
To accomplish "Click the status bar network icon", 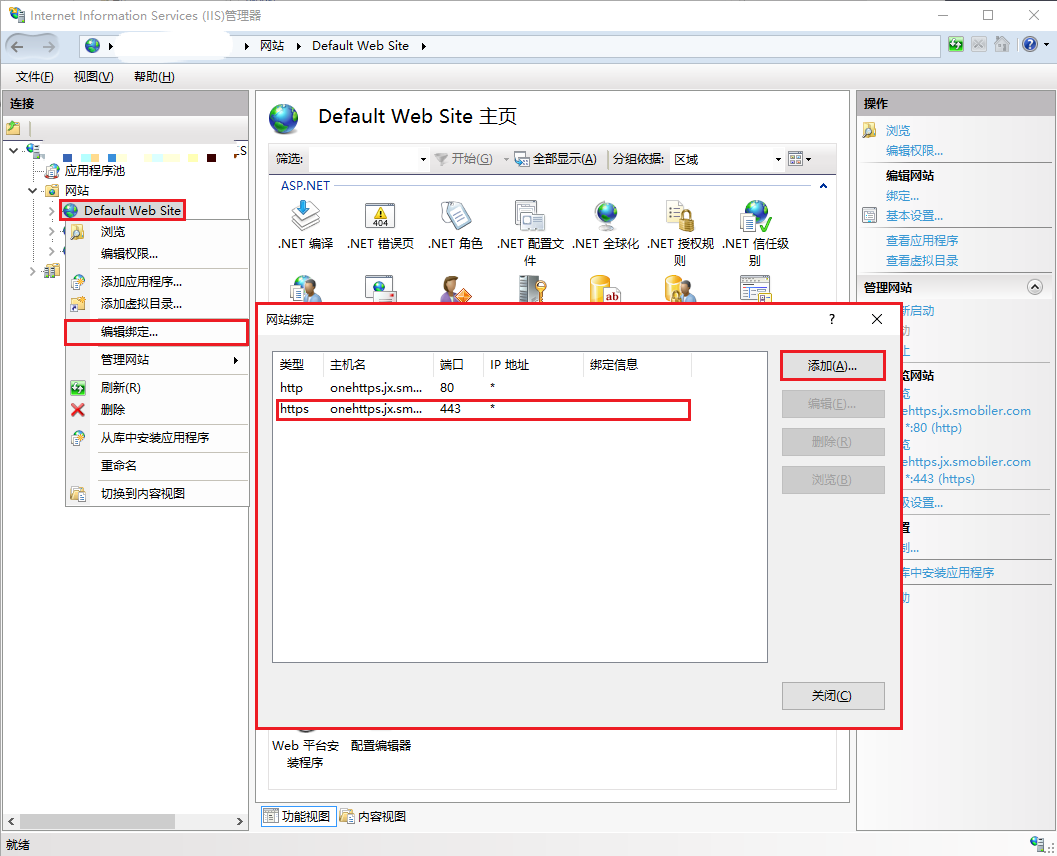I will point(1039,844).
